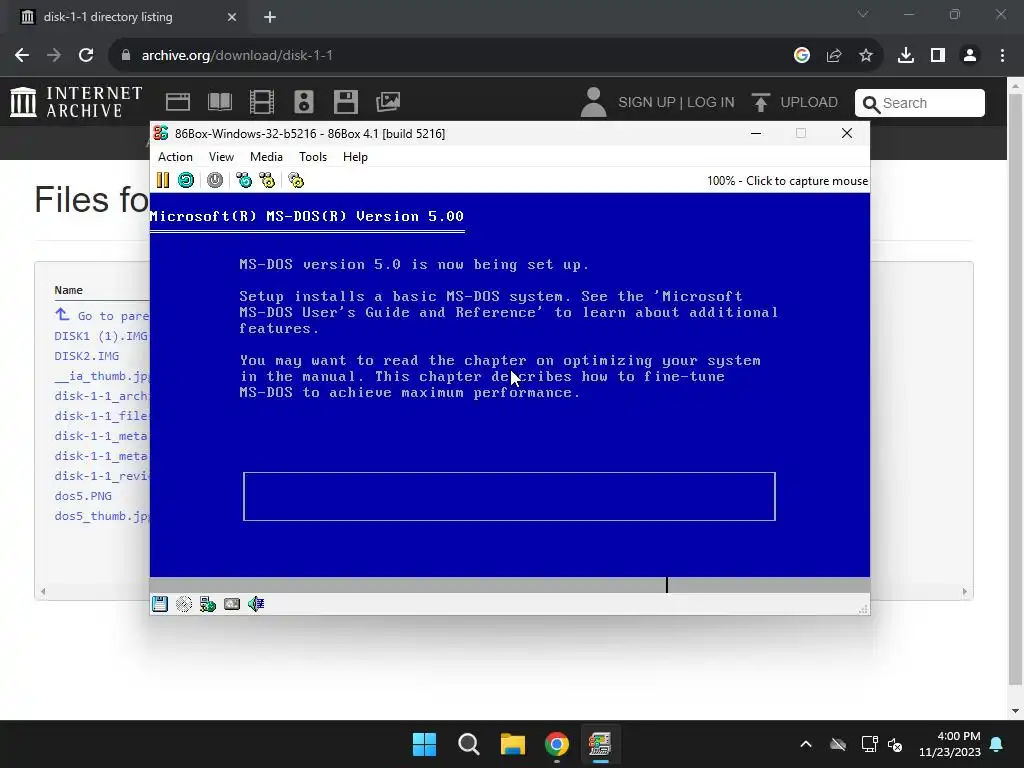Open the Archive images icon
The image size is (1024, 768).
tap(388, 102)
